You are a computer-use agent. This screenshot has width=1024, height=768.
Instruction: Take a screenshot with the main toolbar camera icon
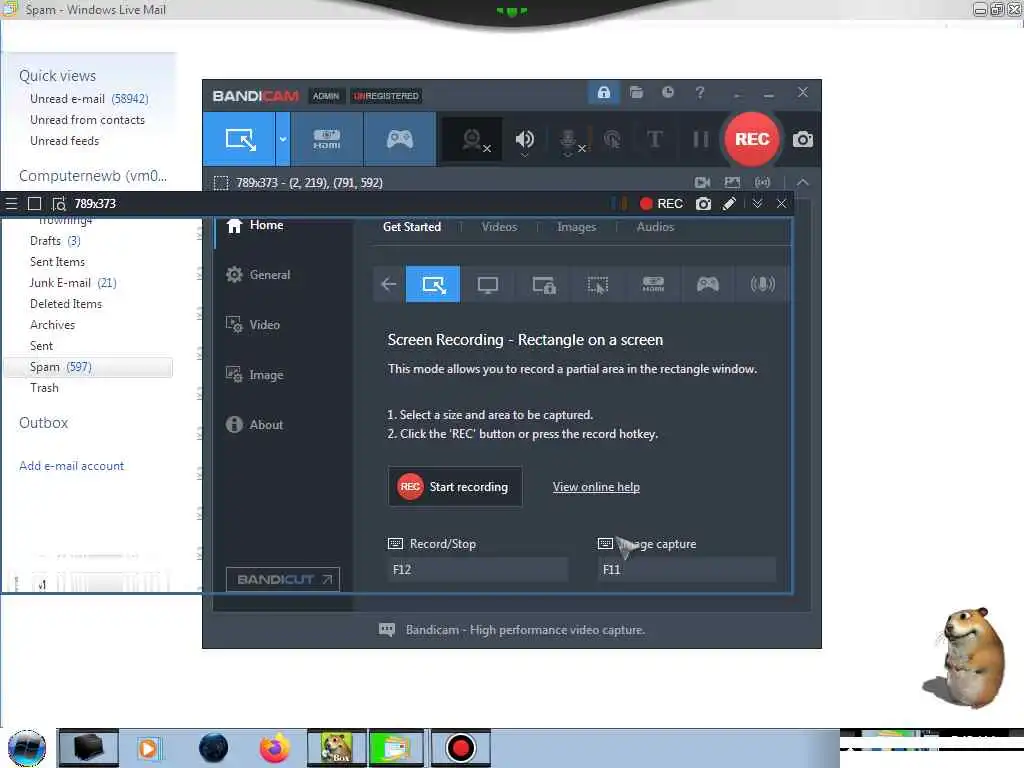point(803,139)
